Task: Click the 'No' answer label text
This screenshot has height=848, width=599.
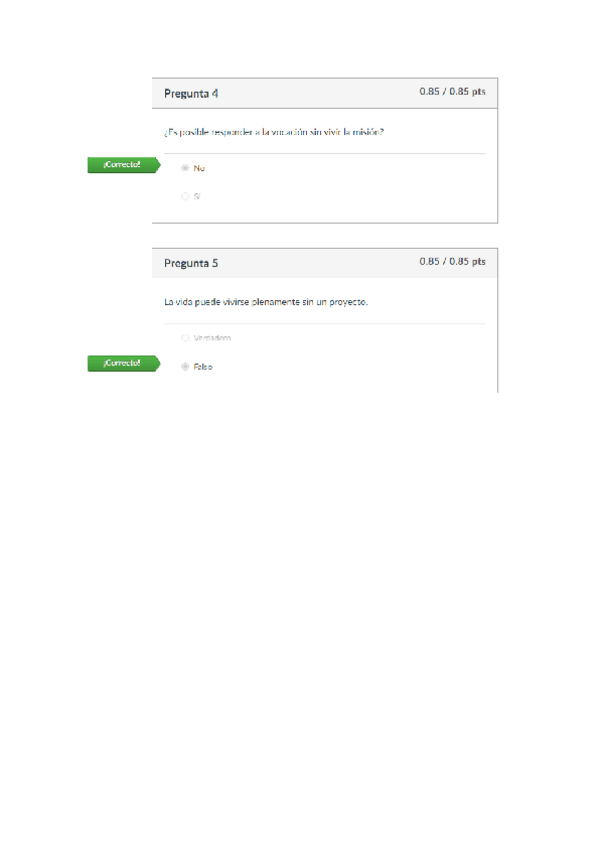Action: (199, 168)
